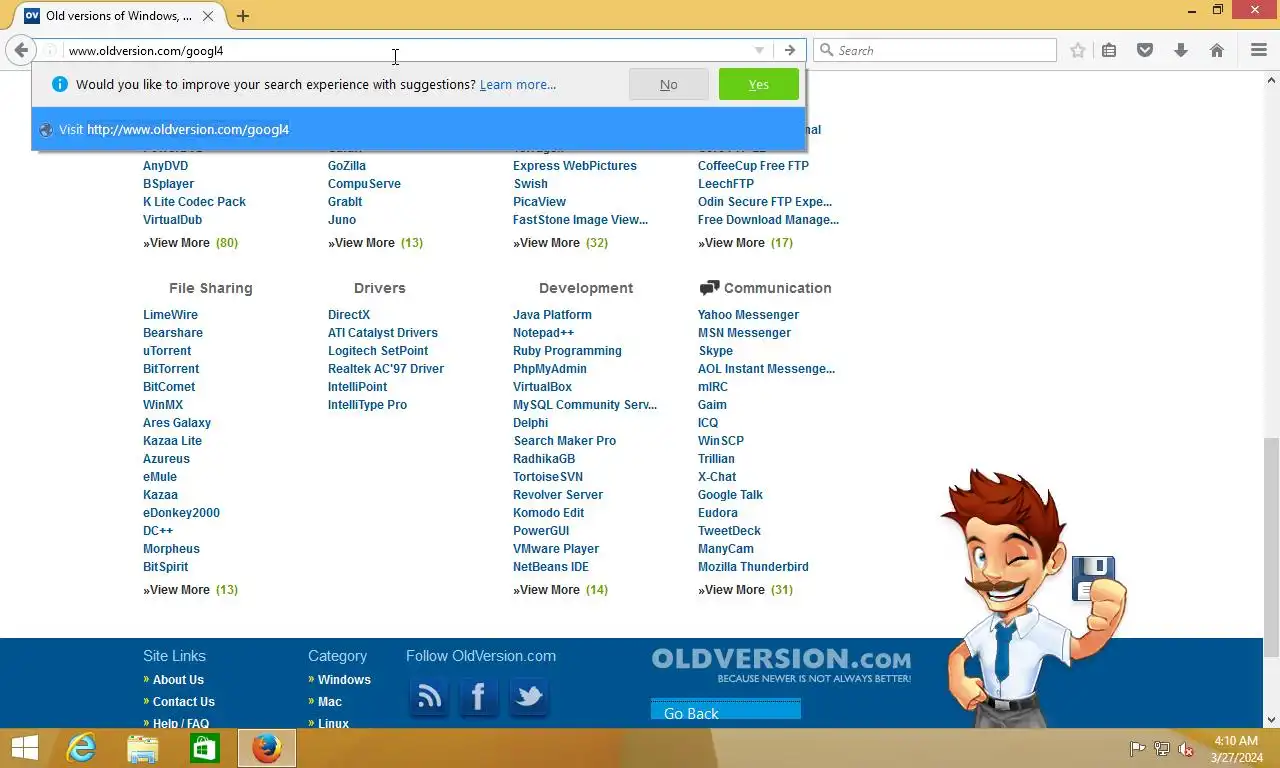This screenshot has height=768, width=1280.
Task: Open the DirectX drivers link
Action: 349,315
